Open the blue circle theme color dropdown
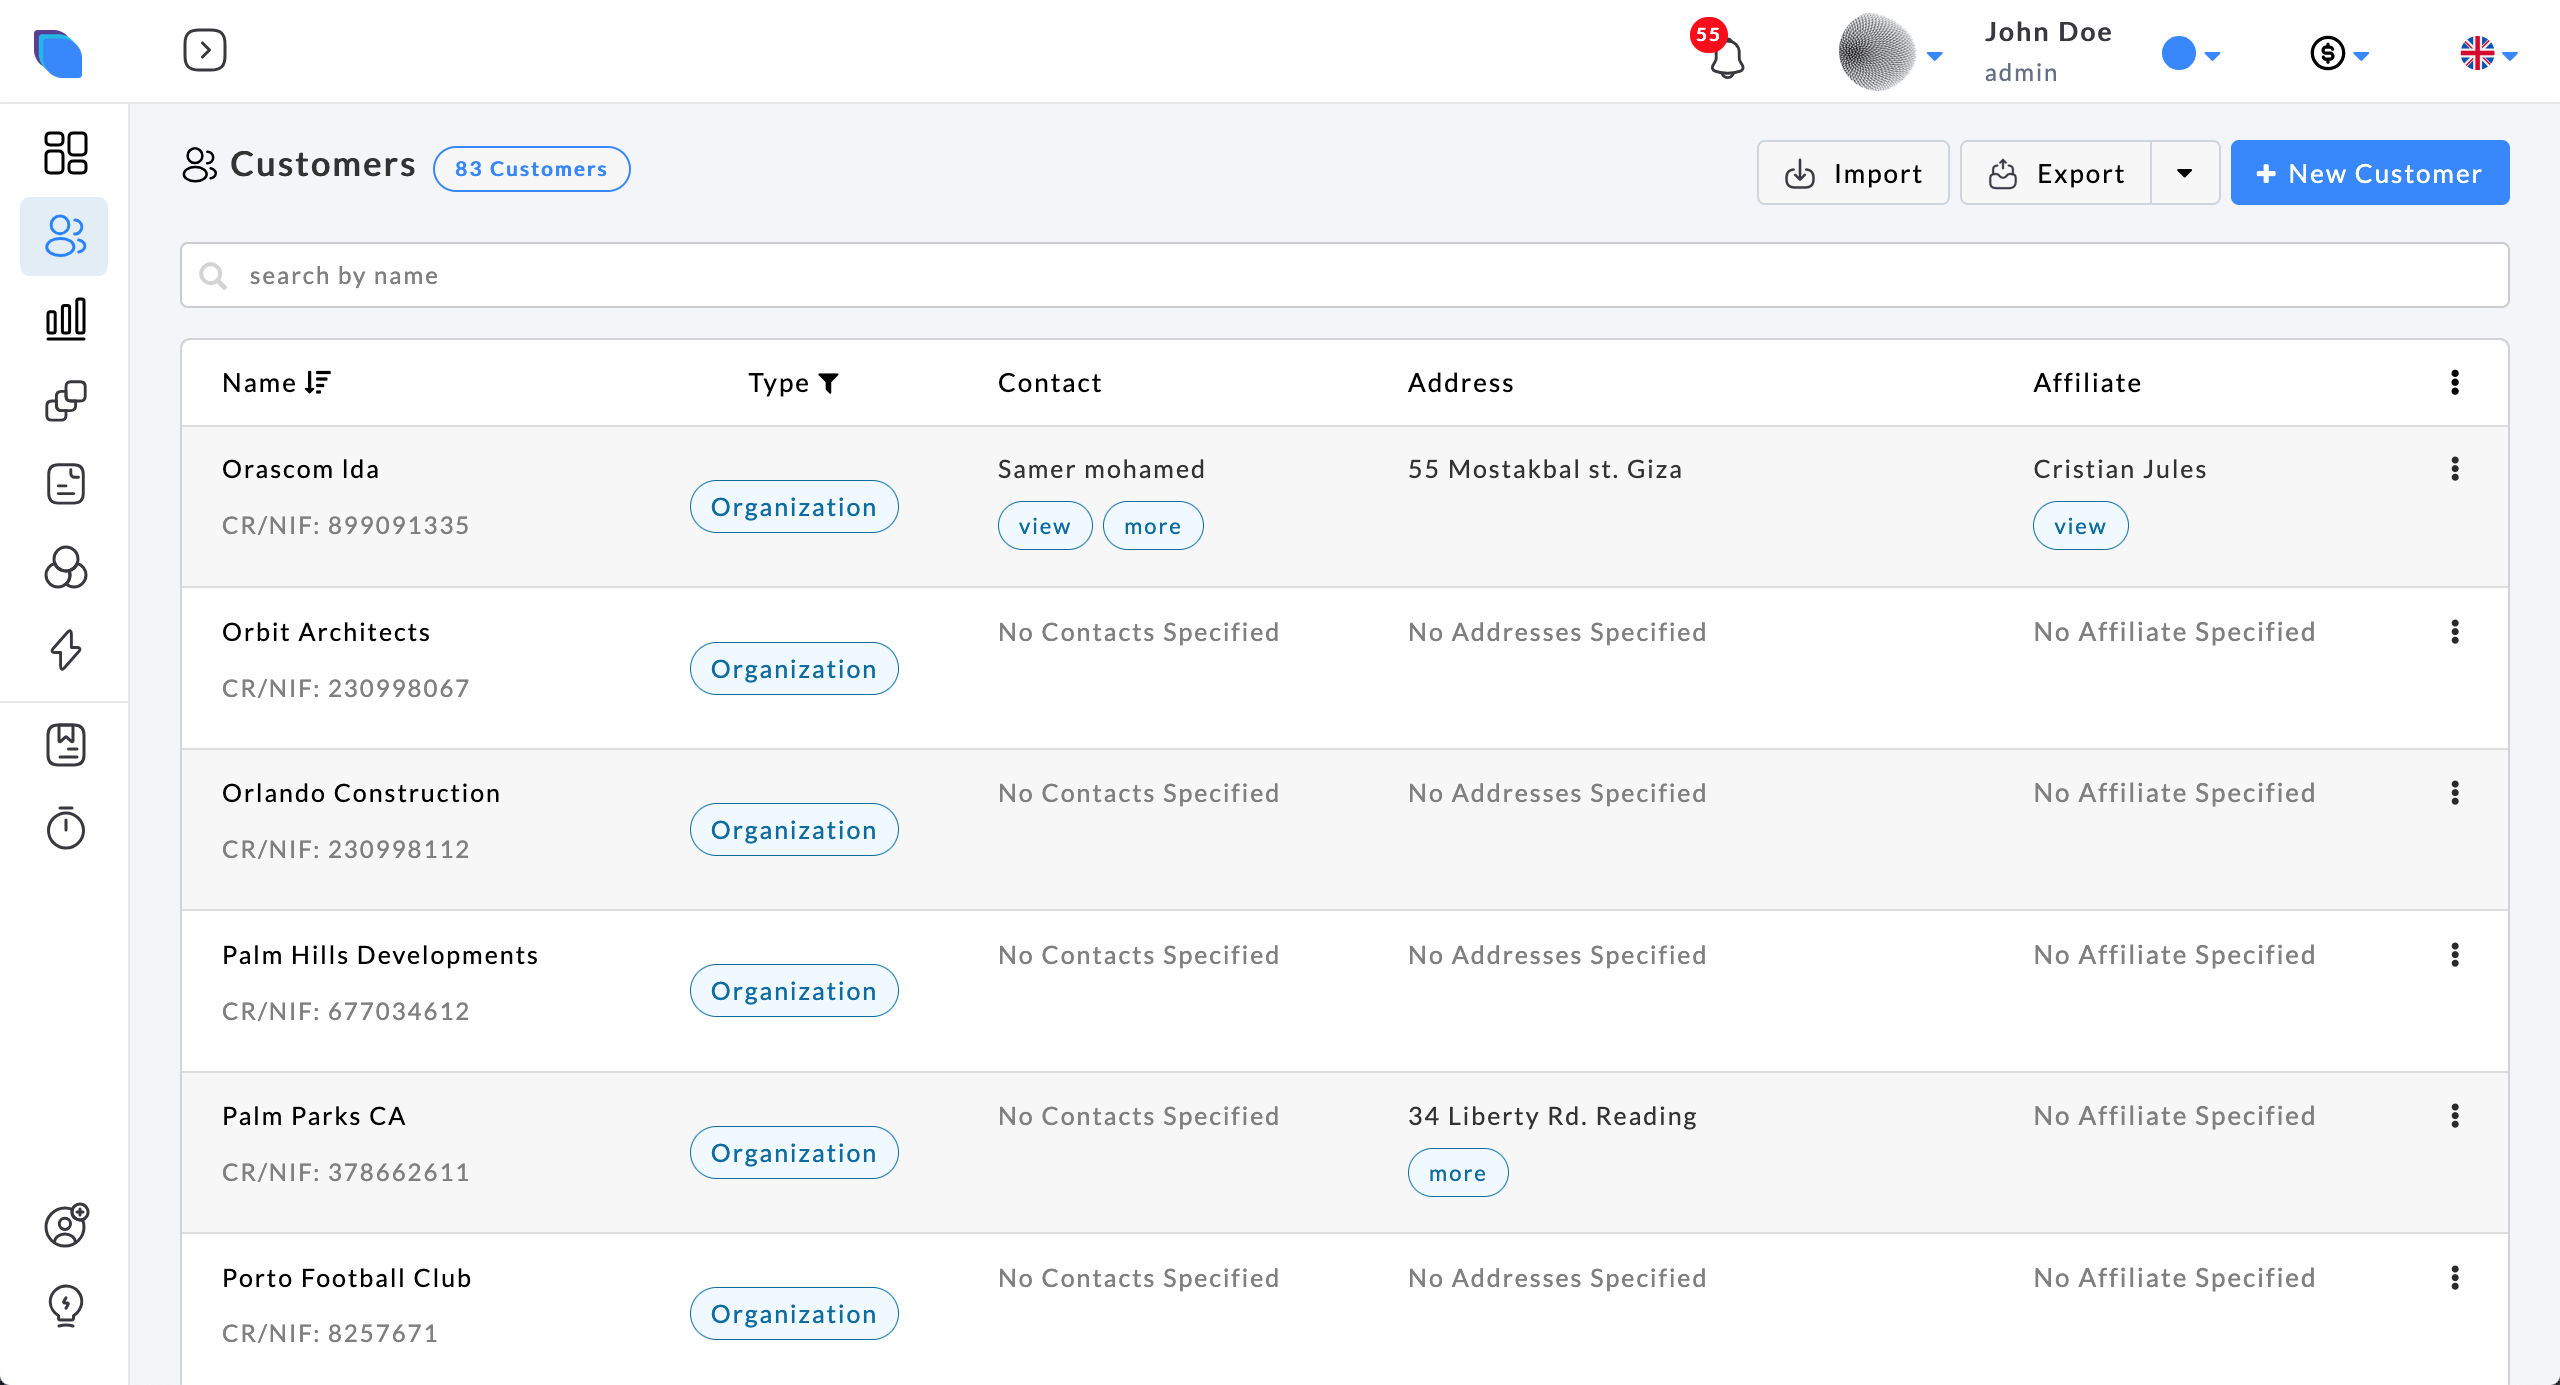This screenshot has height=1385, width=2560. point(2190,54)
